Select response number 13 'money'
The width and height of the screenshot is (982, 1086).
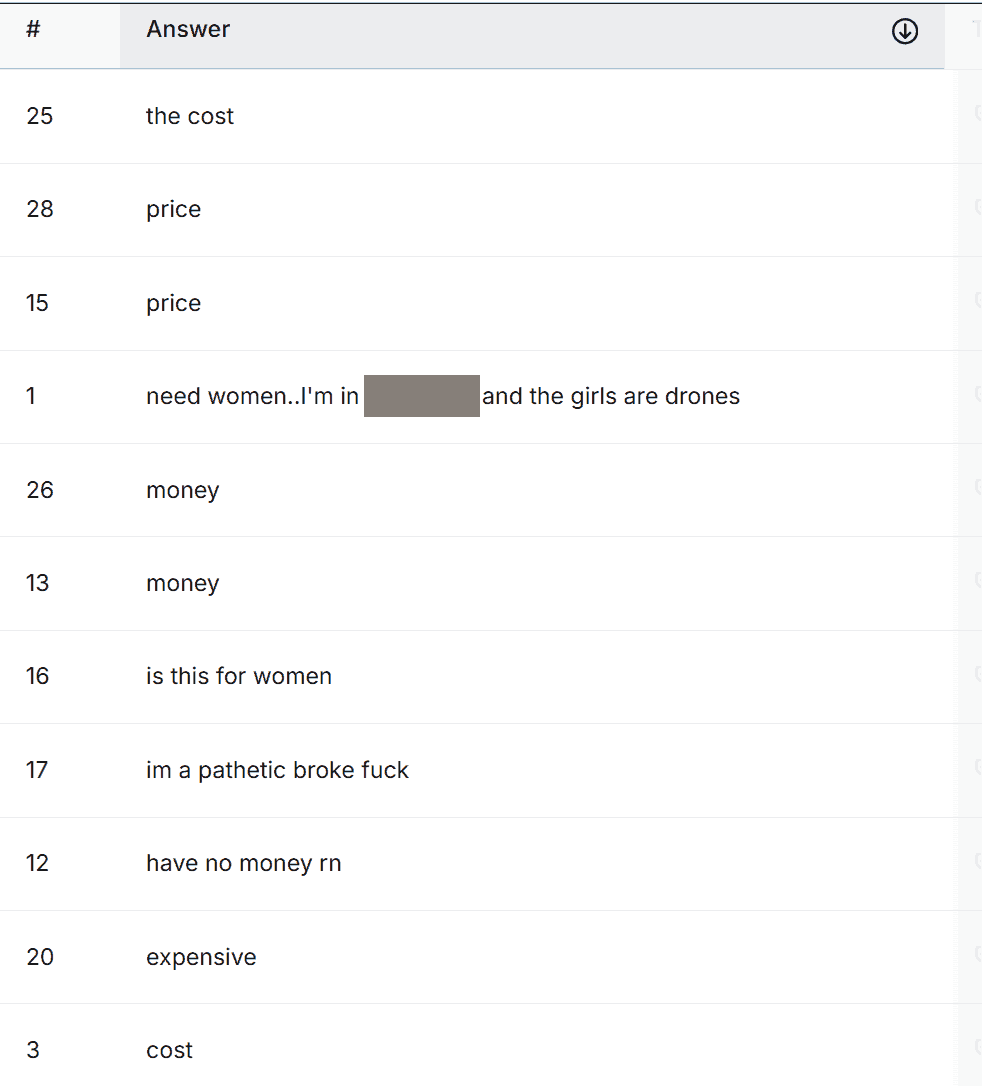(491, 583)
